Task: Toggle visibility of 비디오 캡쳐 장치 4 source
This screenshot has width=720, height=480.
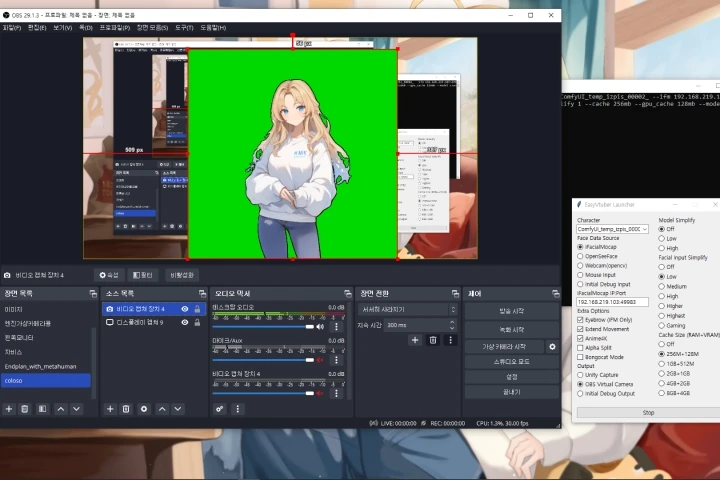Action: coord(185,309)
